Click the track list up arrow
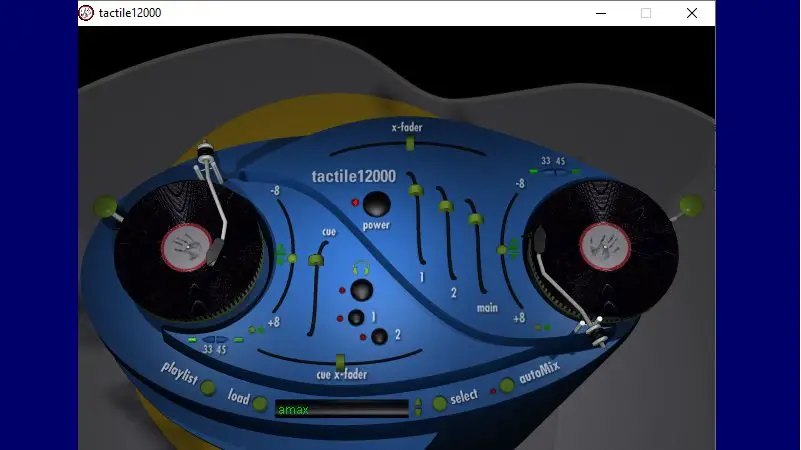 (x=418, y=402)
